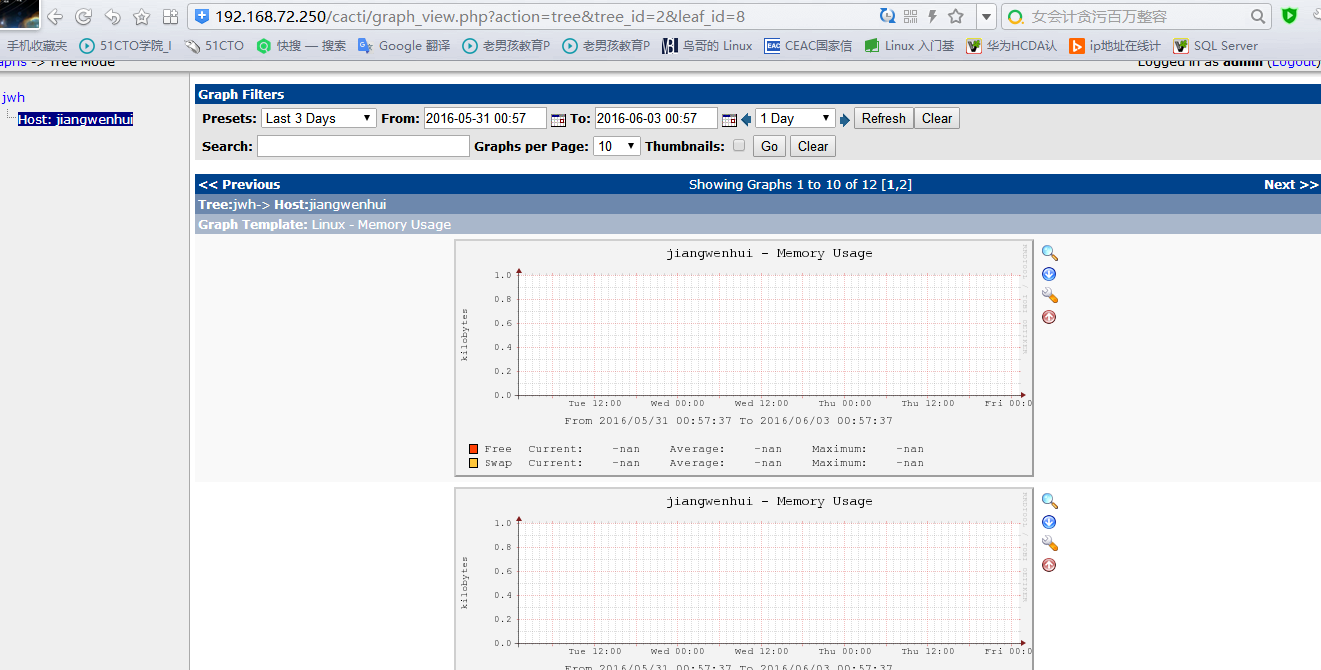Open the From date calendar picker
Image resolution: width=1321 pixels, height=670 pixels.
click(558, 120)
